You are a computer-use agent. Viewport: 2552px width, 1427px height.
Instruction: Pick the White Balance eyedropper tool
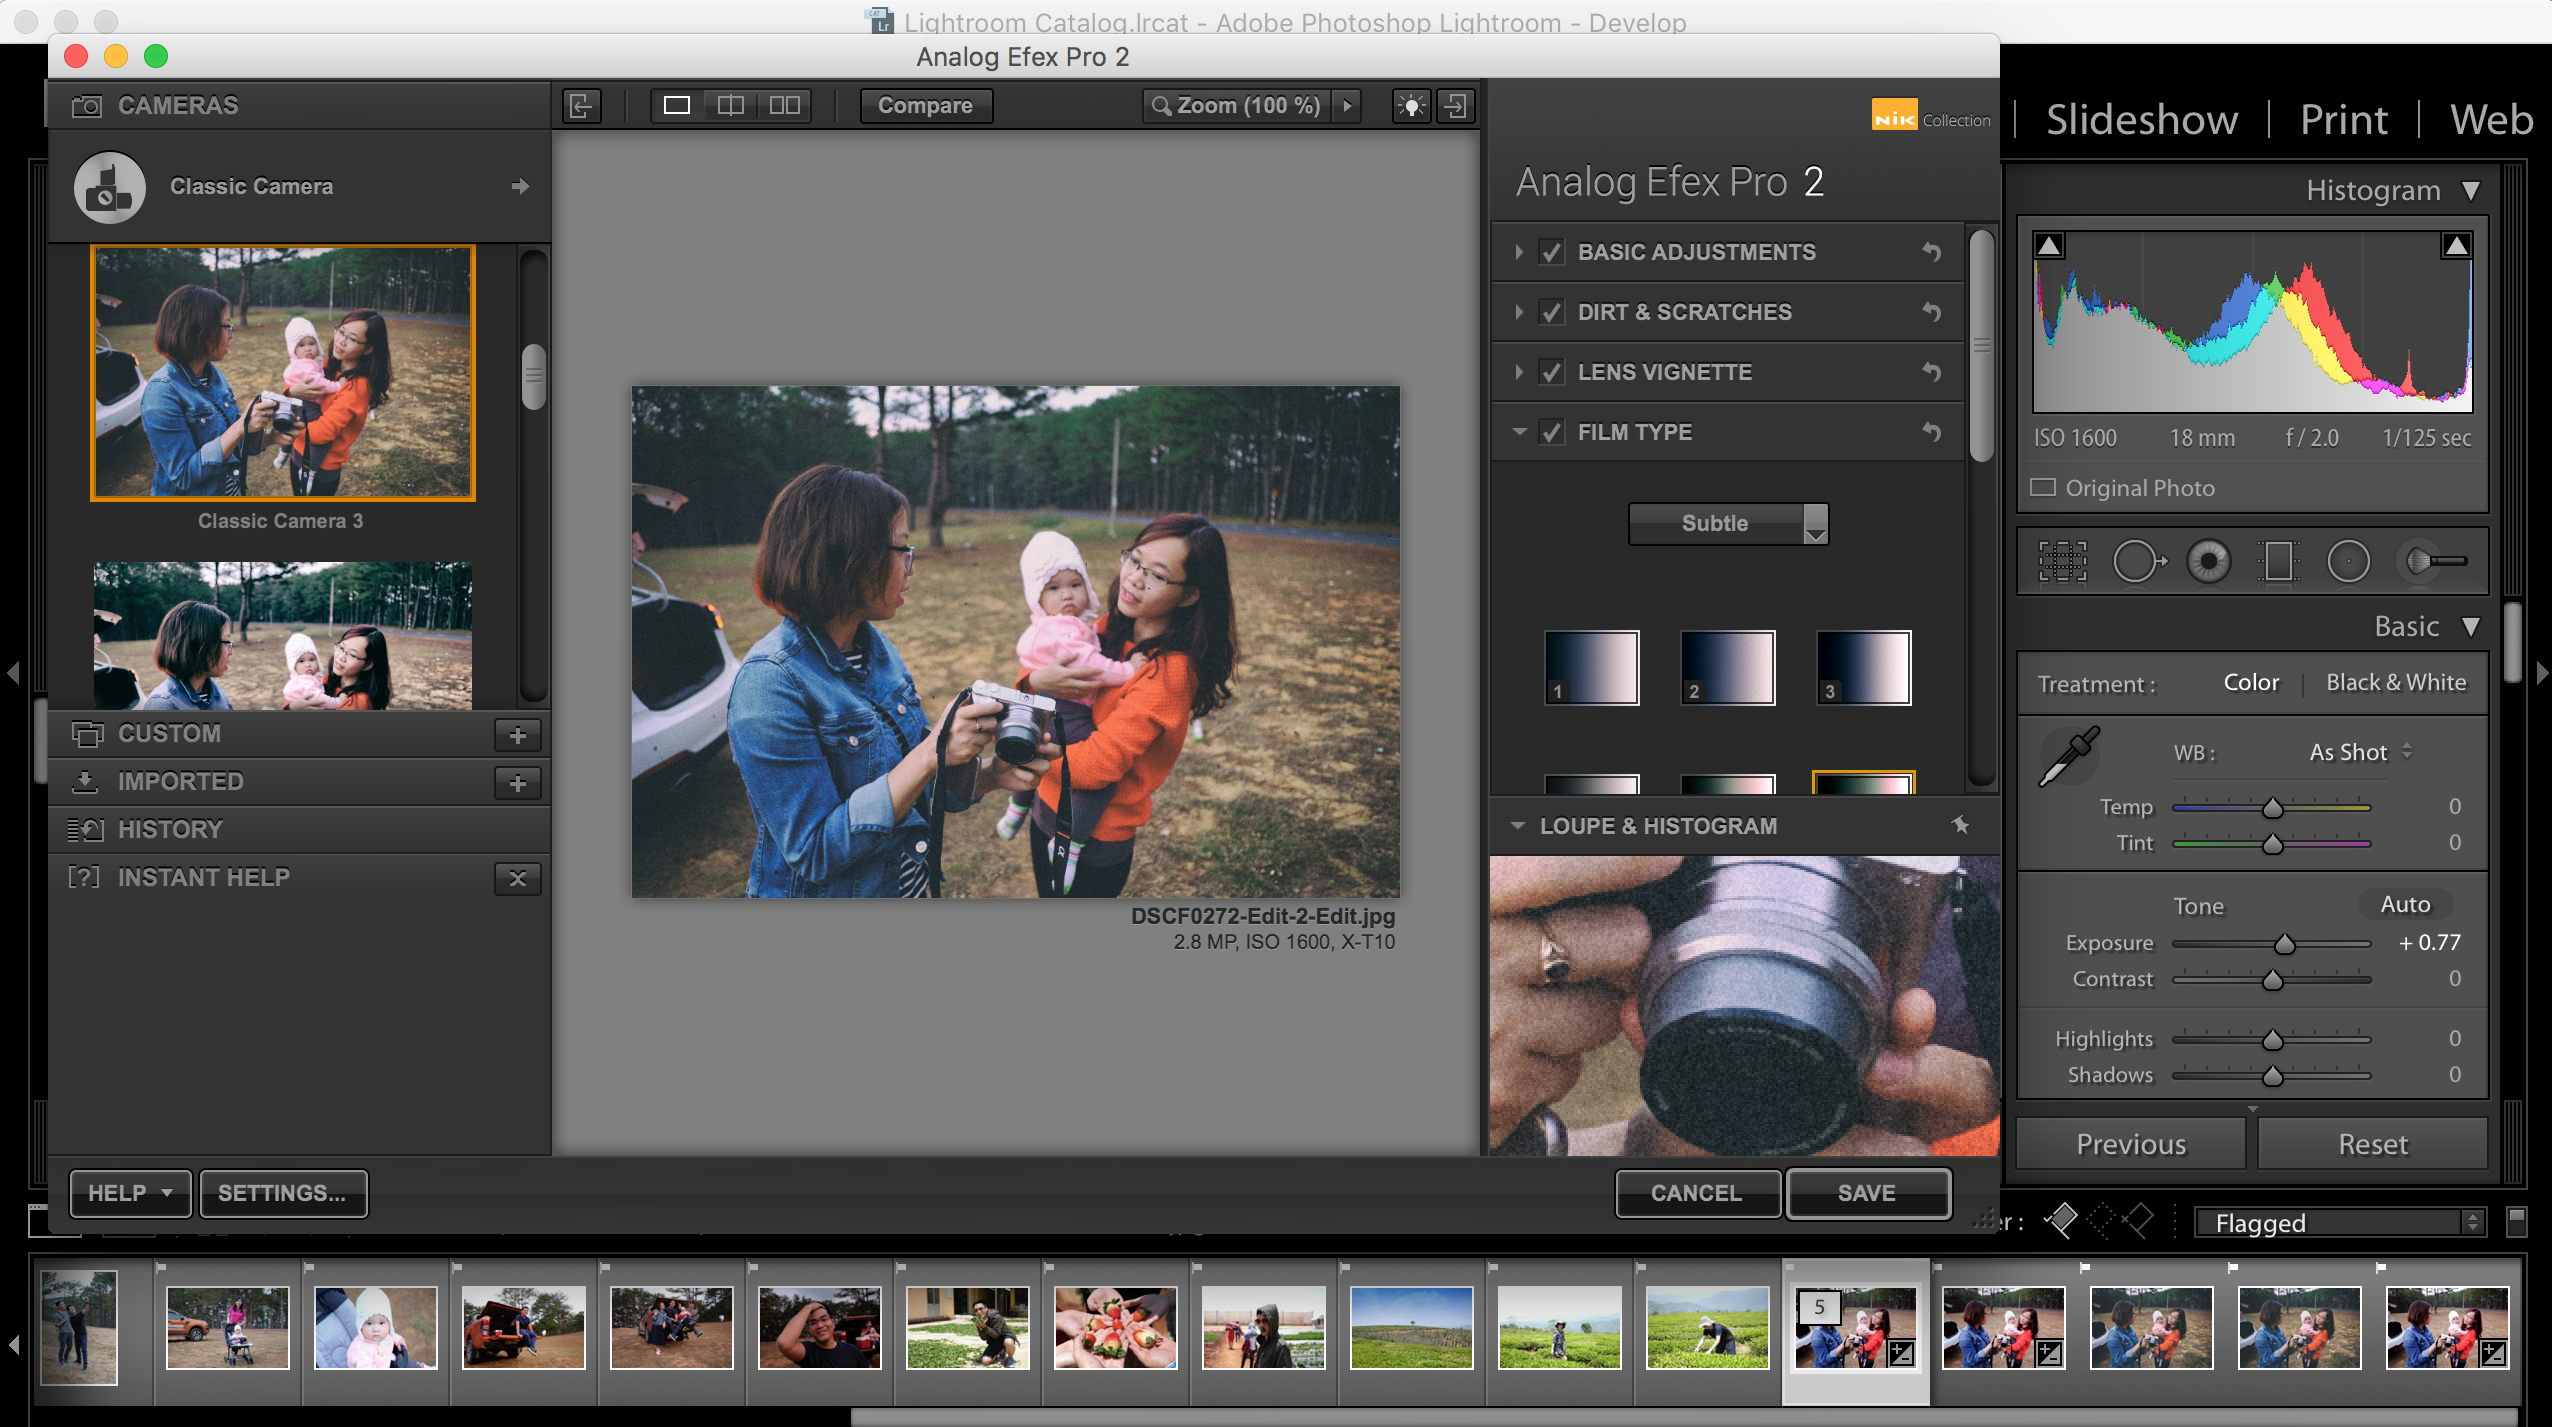(2069, 756)
